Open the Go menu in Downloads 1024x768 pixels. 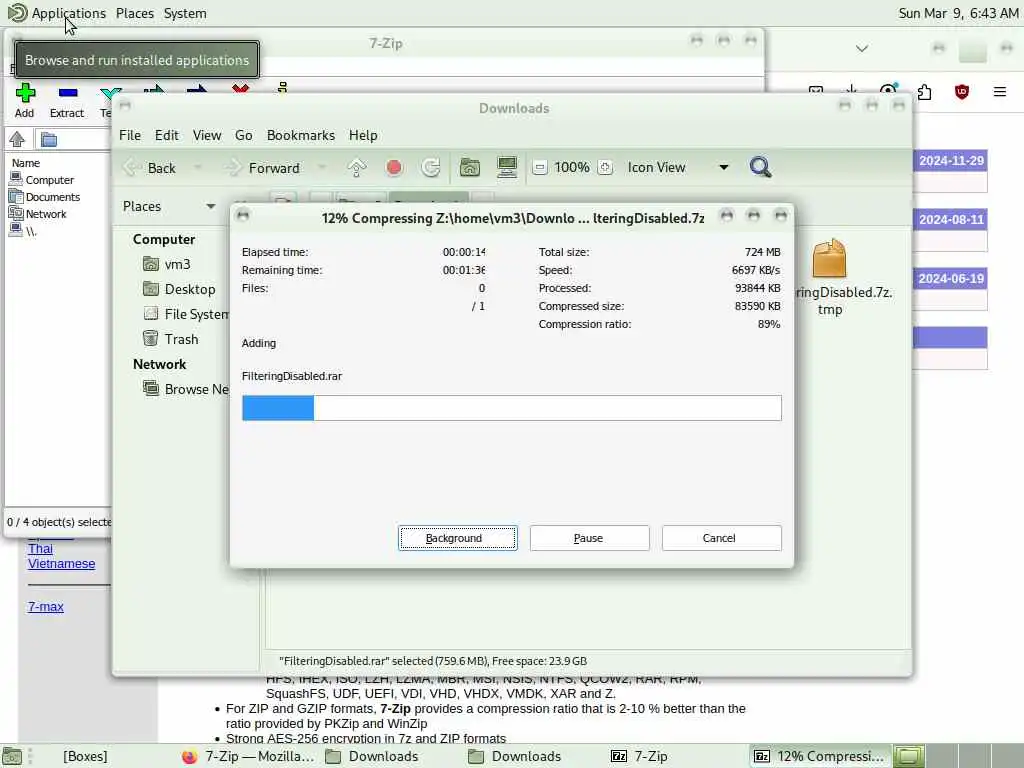click(244, 135)
